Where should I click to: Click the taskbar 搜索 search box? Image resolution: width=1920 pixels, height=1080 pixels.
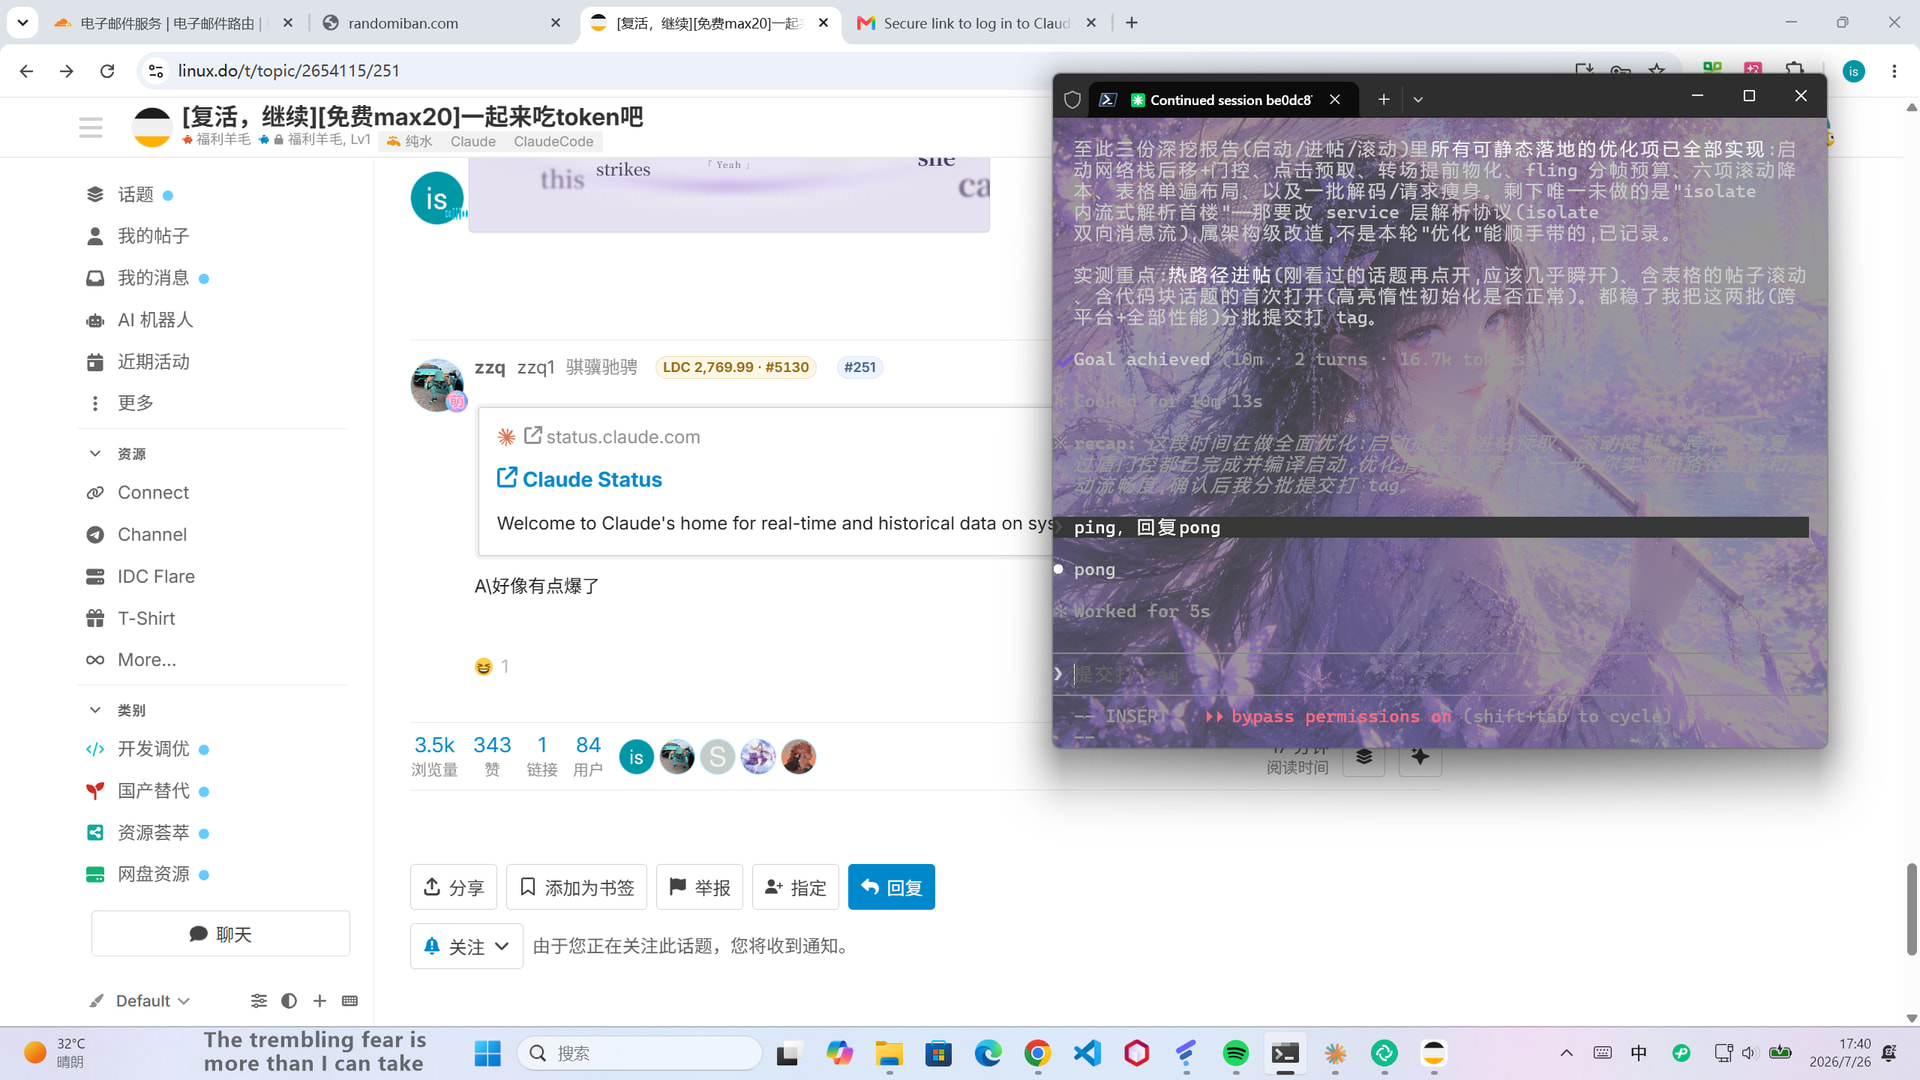pyautogui.click(x=640, y=1053)
